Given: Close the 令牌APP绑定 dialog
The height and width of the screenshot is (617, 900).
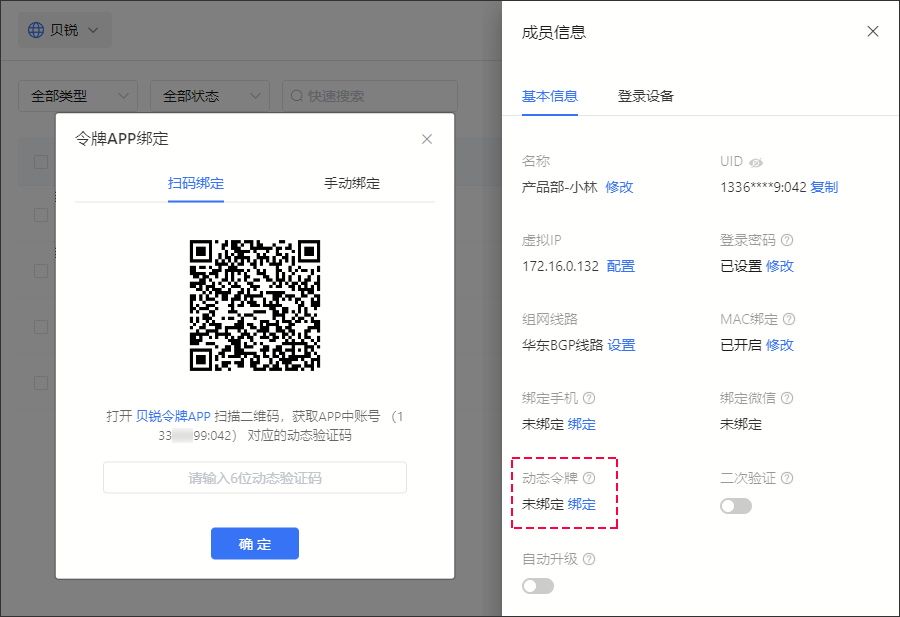Looking at the screenshot, I should click(426, 139).
